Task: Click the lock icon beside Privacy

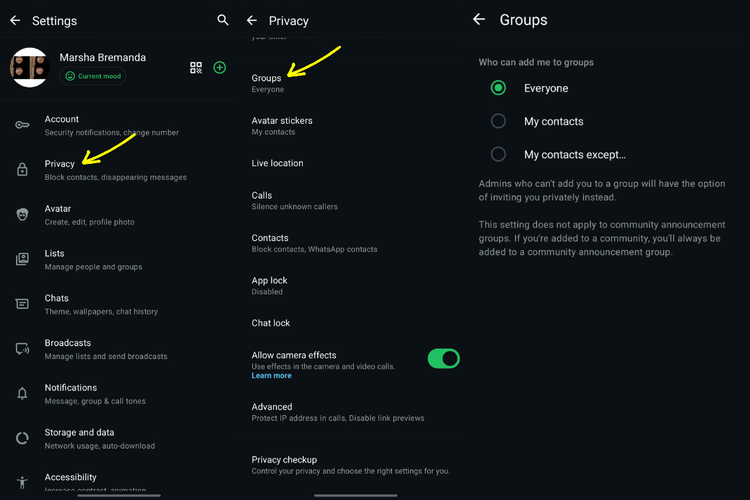Action: pos(22,169)
